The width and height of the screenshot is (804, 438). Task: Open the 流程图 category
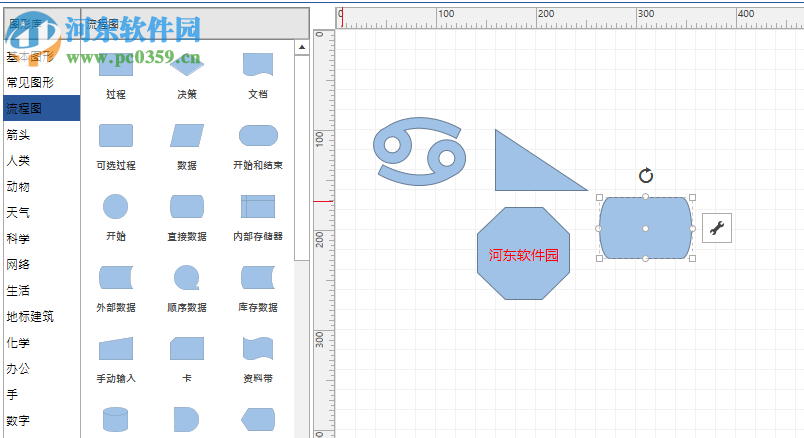click(42, 108)
